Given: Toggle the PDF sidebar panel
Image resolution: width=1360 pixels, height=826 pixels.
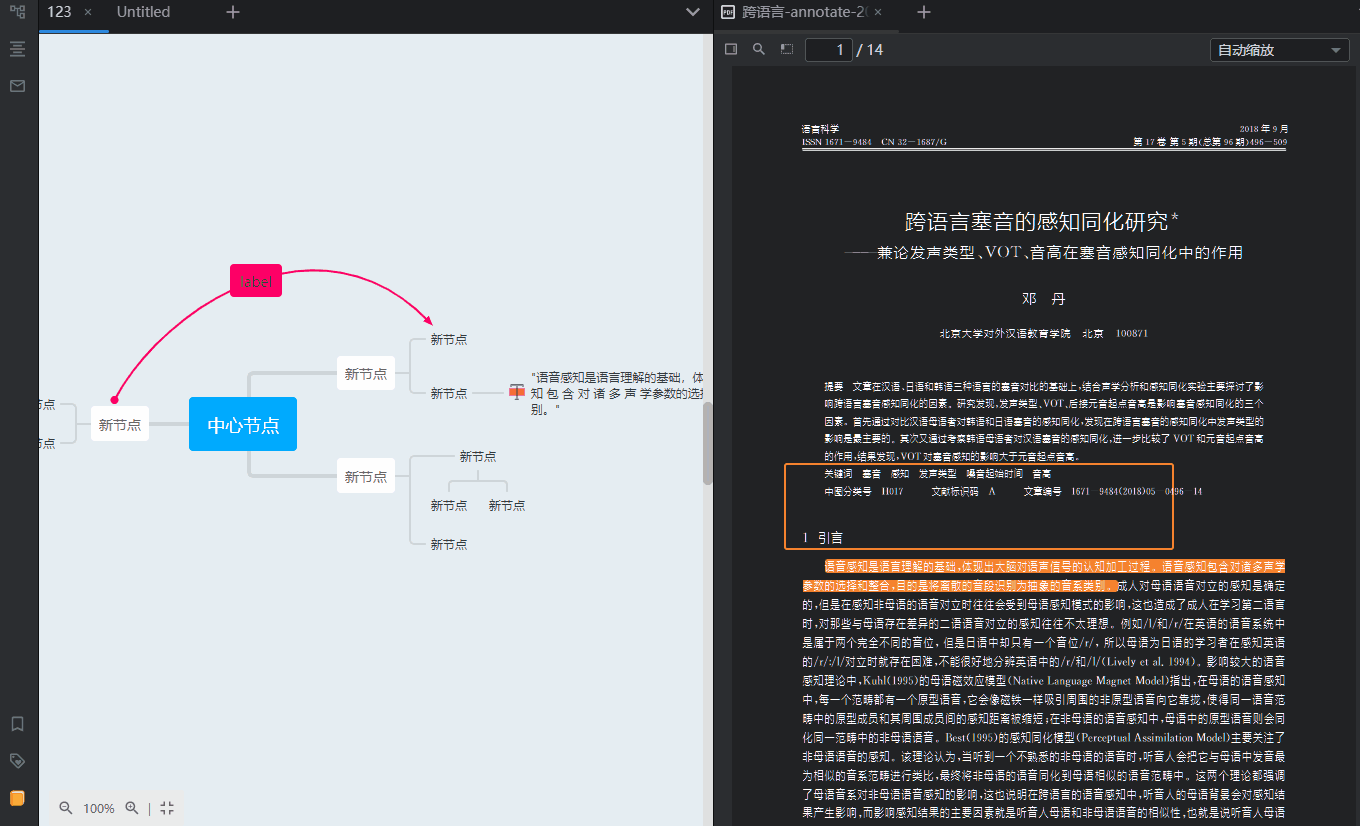Looking at the screenshot, I should click(731, 49).
